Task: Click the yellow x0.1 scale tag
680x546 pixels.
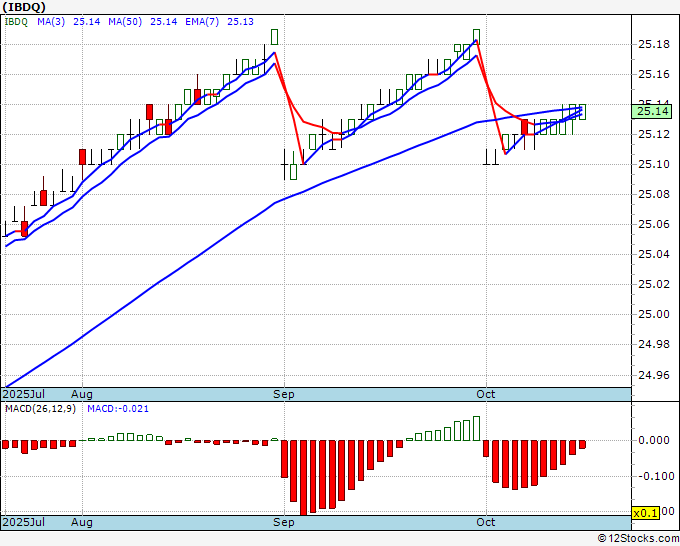Action: (646, 513)
